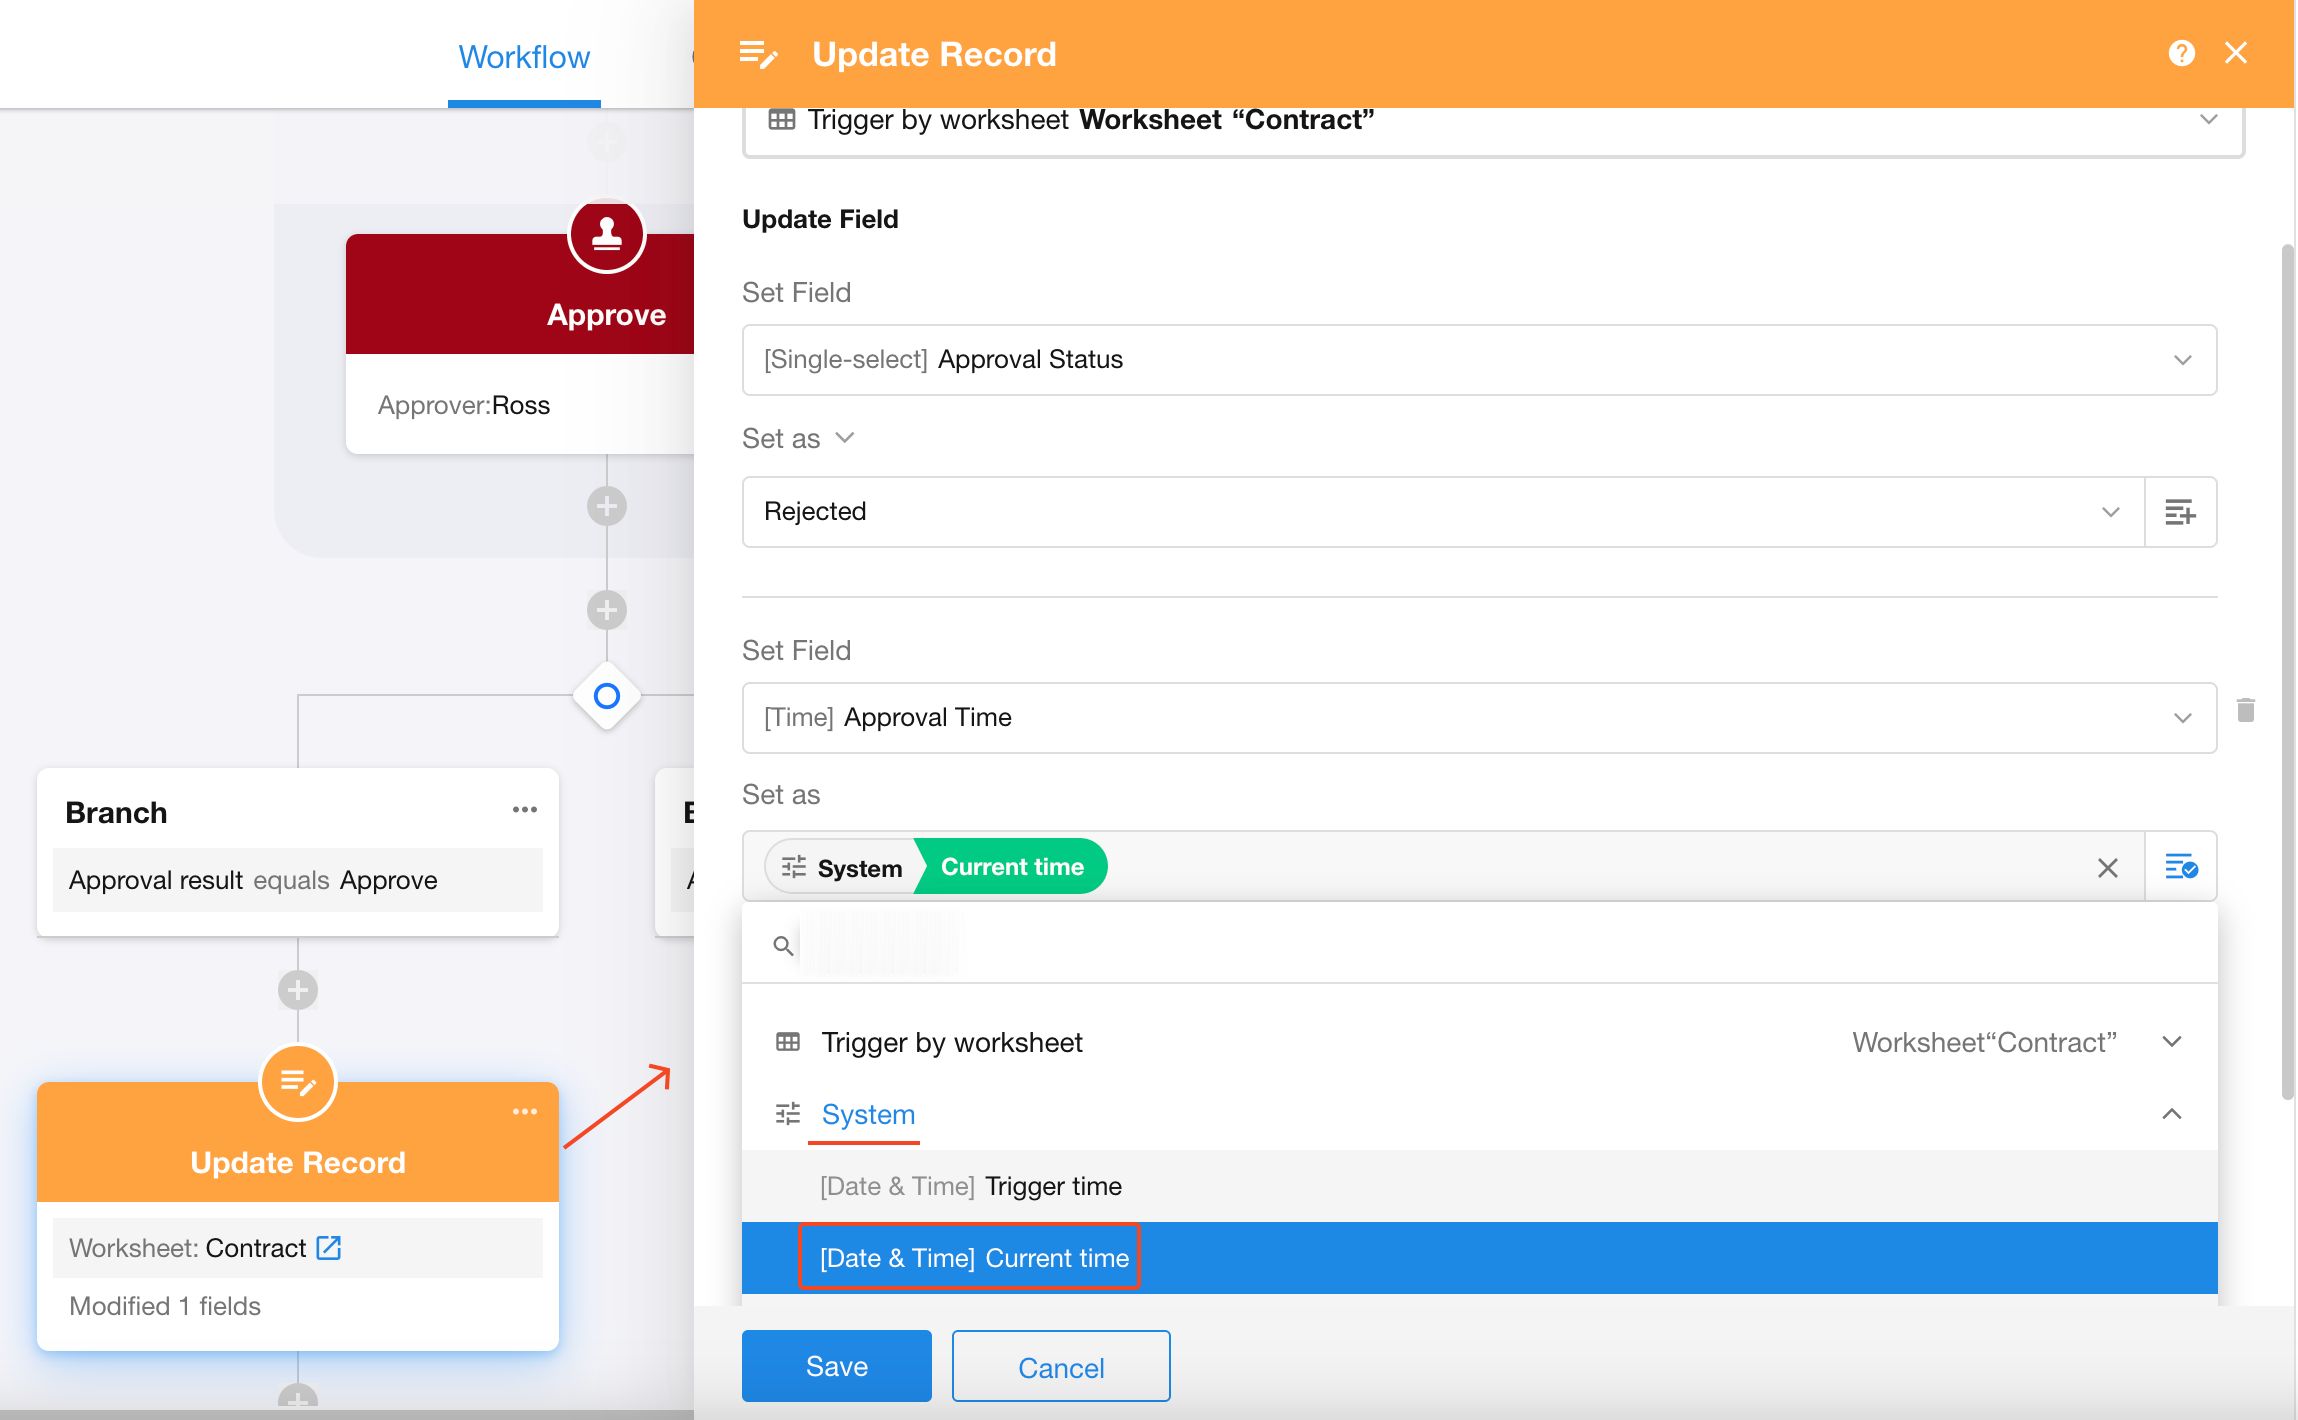Delete the Approval Time field row

point(2246,710)
